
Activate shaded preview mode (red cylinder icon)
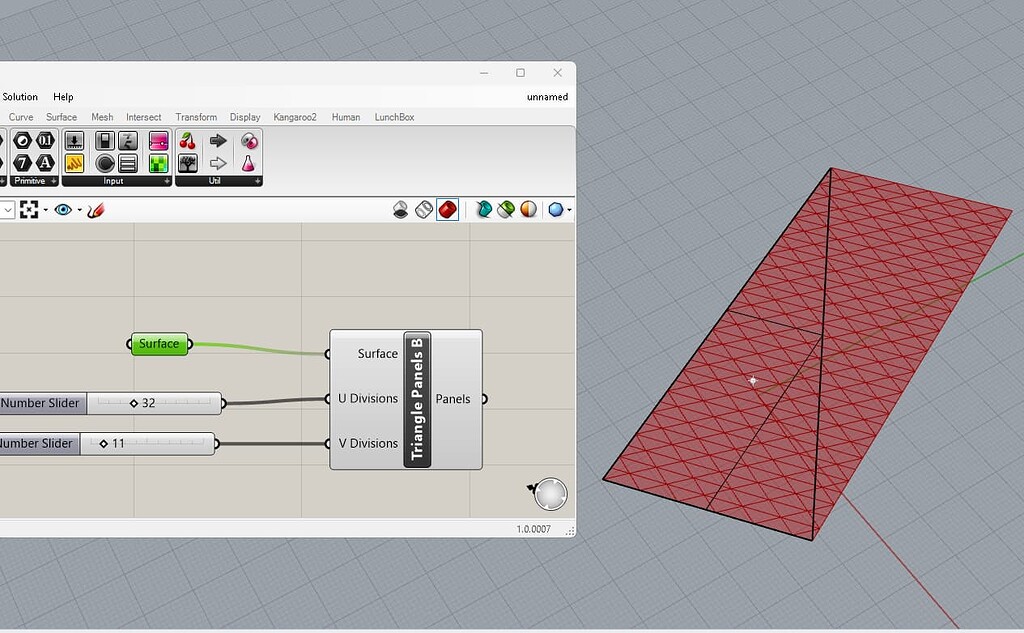447,209
